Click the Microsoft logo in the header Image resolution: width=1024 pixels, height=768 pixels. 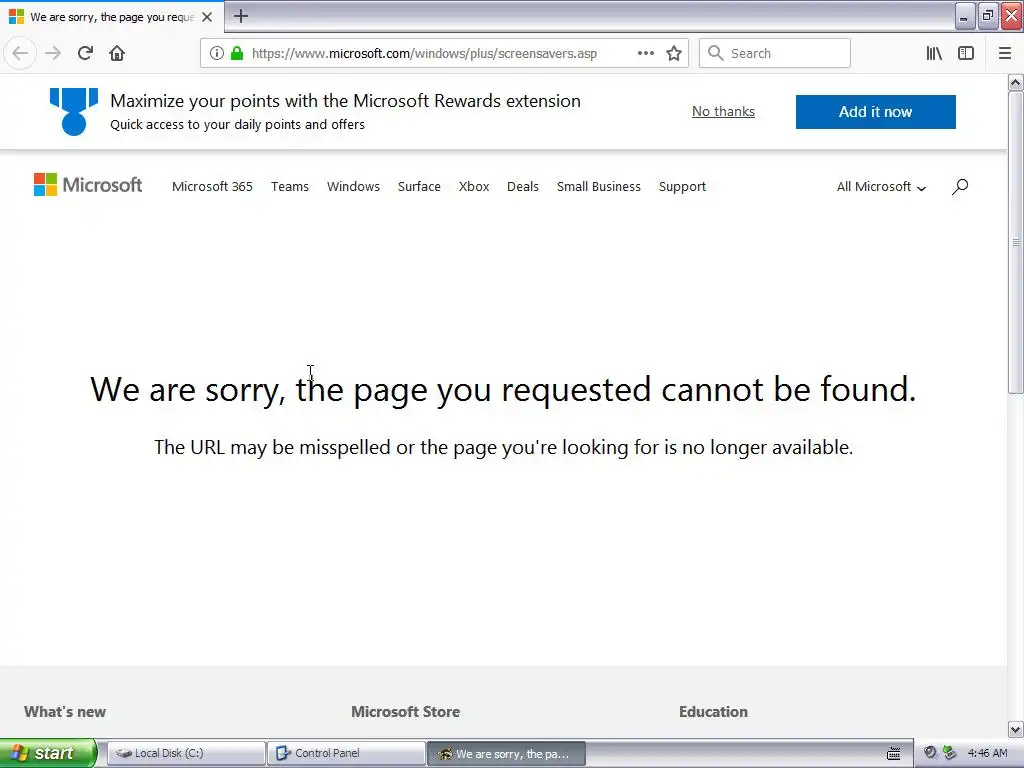[88, 185]
